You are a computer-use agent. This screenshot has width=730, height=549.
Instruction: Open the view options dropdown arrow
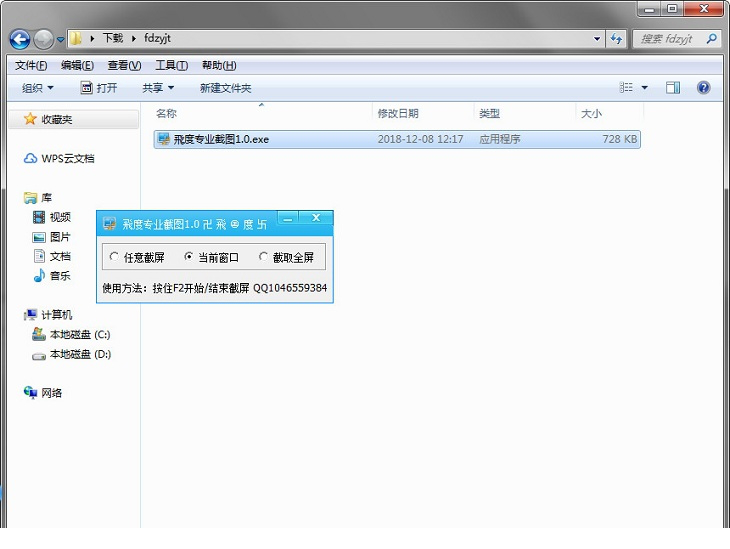644,88
